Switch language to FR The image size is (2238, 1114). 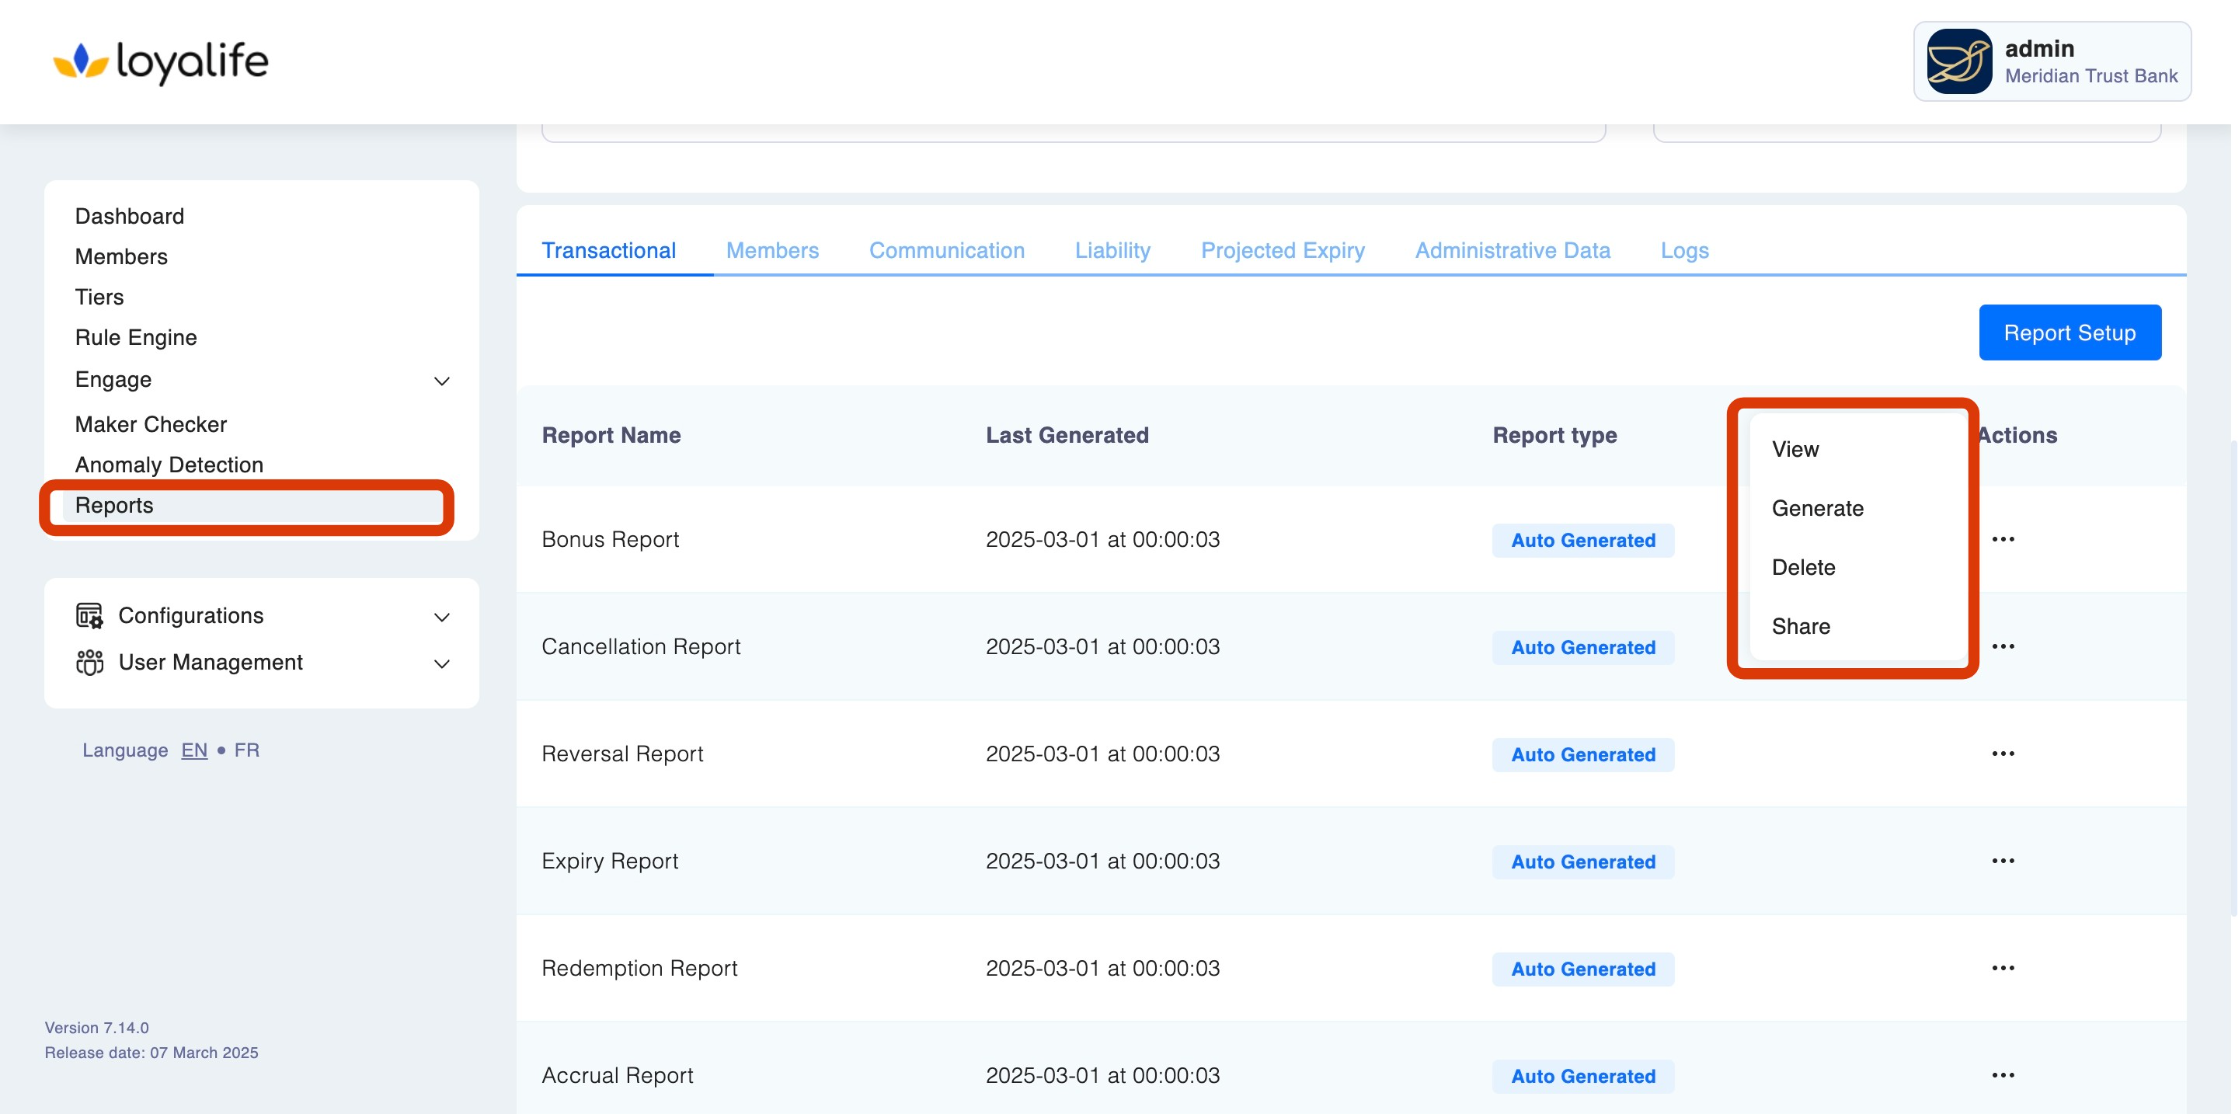(246, 750)
